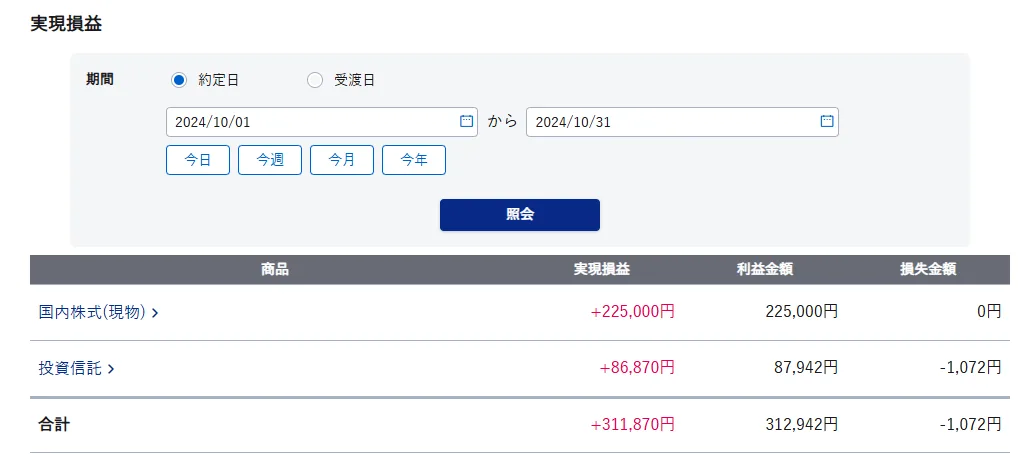Click the 商品 column header
This screenshot has height=454, width=1021.
tap(275, 269)
